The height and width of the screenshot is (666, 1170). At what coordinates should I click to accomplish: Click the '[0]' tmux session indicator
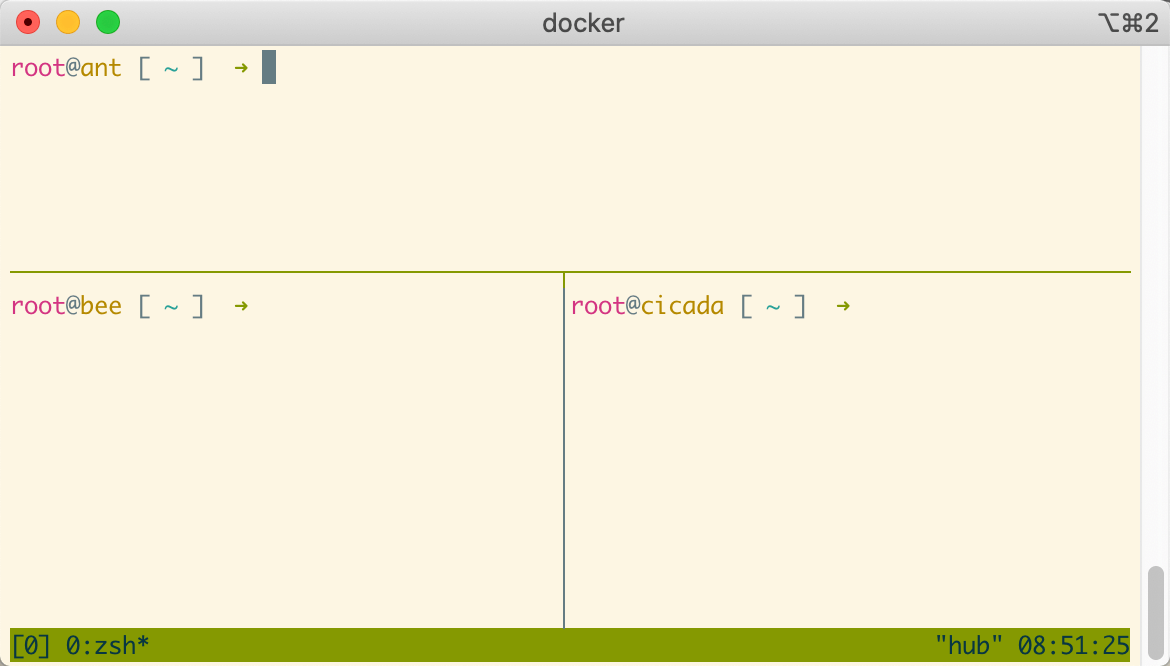tap(31, 645)
